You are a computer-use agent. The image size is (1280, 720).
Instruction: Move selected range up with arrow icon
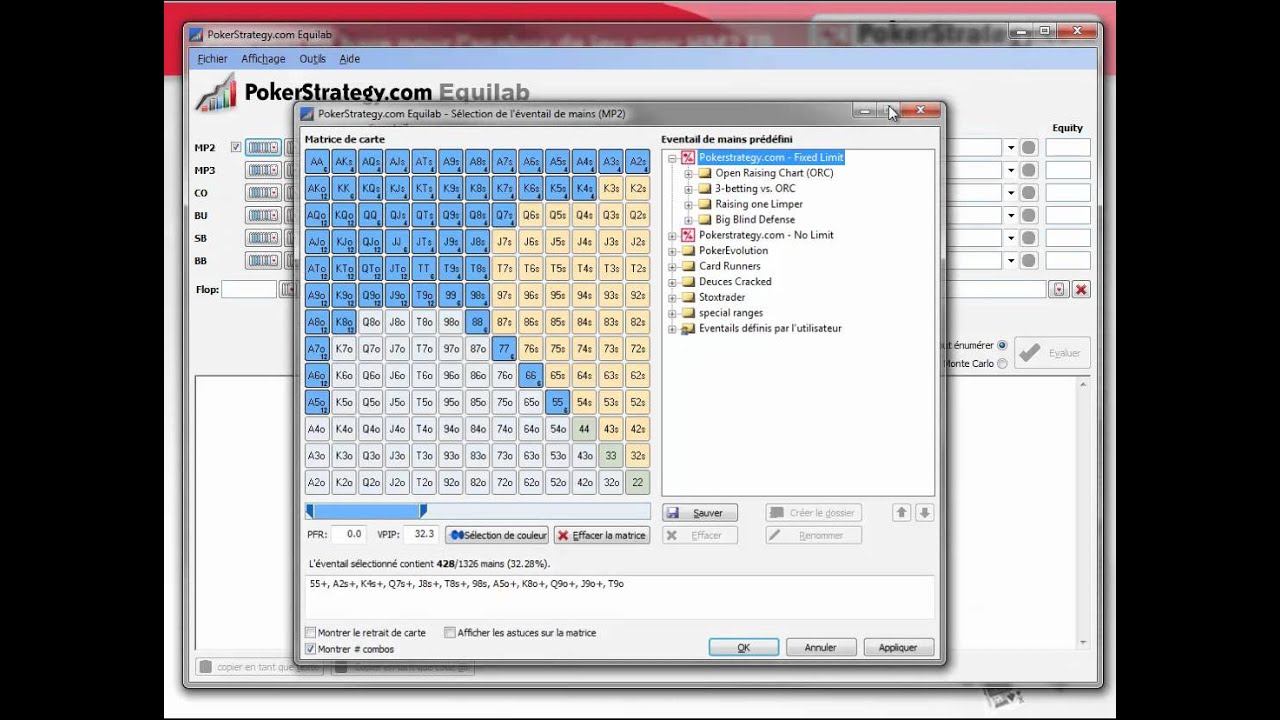click(x=901, y=512)
